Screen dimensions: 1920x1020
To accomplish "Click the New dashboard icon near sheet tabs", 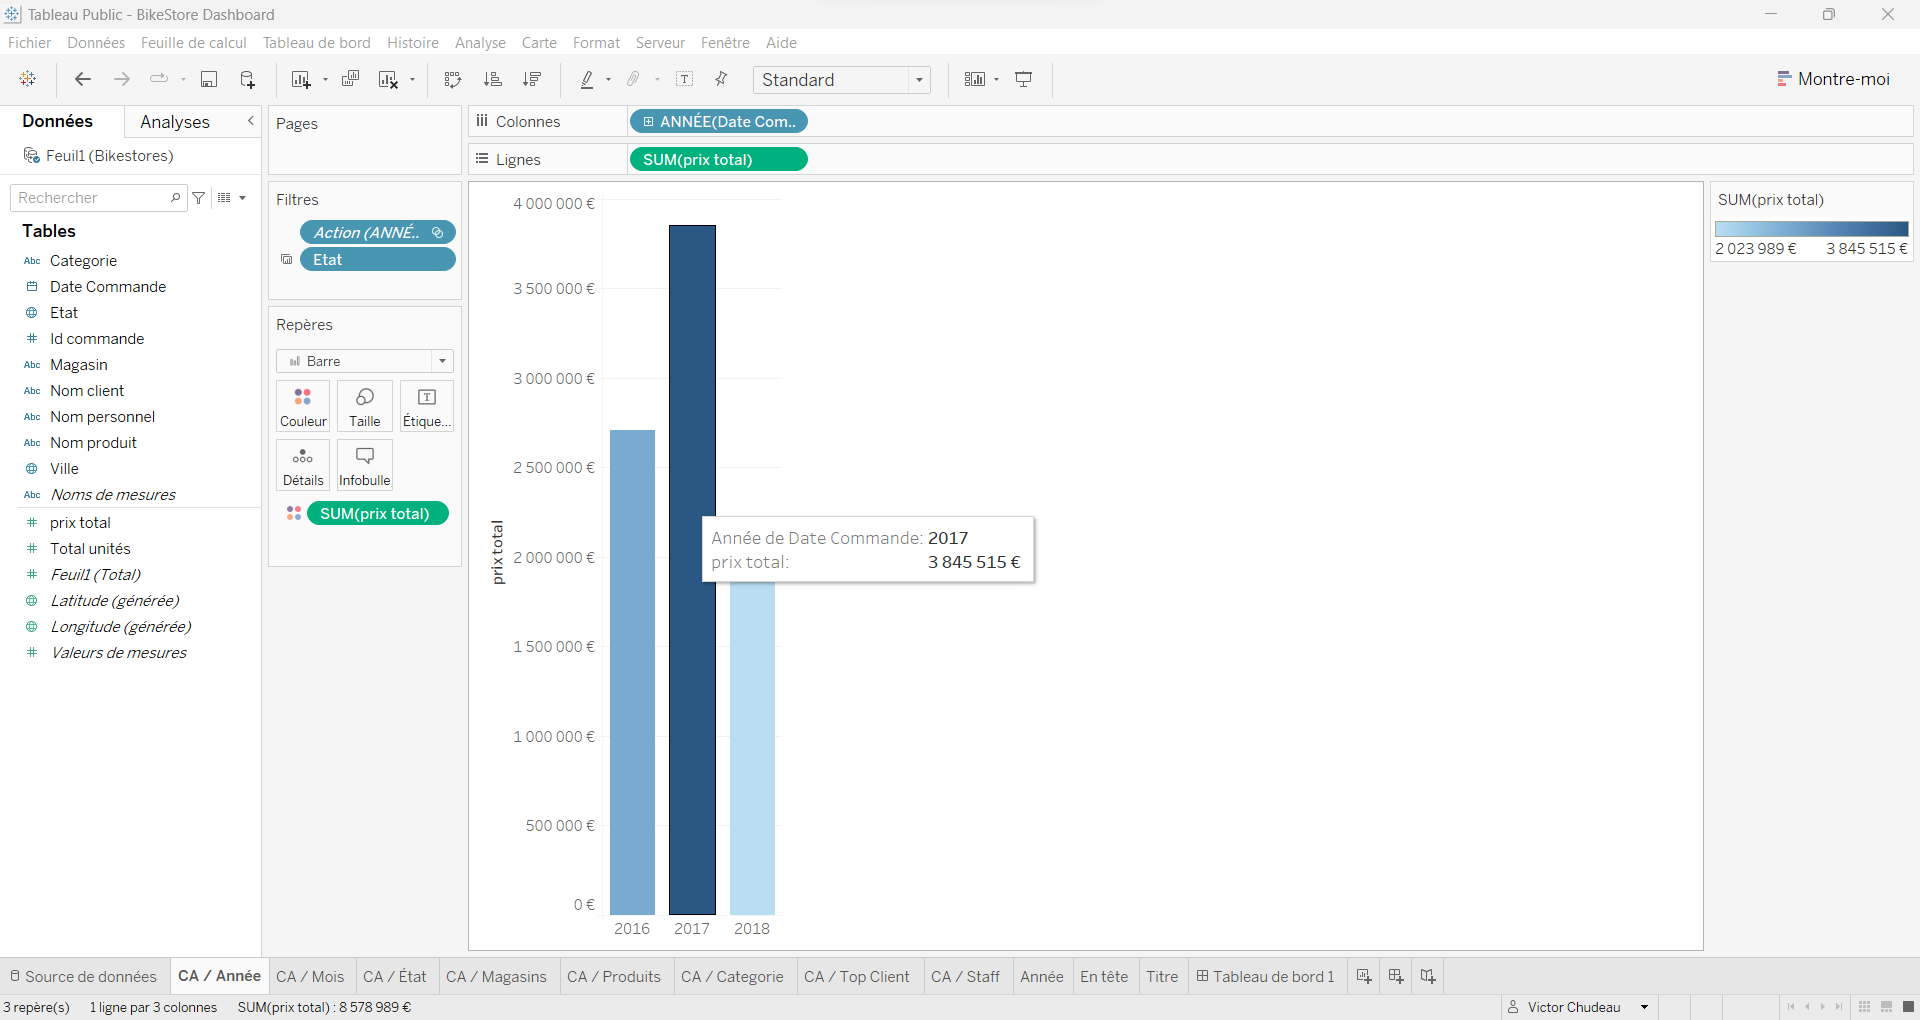I will pyautogui.click(x=1395, y=976).
